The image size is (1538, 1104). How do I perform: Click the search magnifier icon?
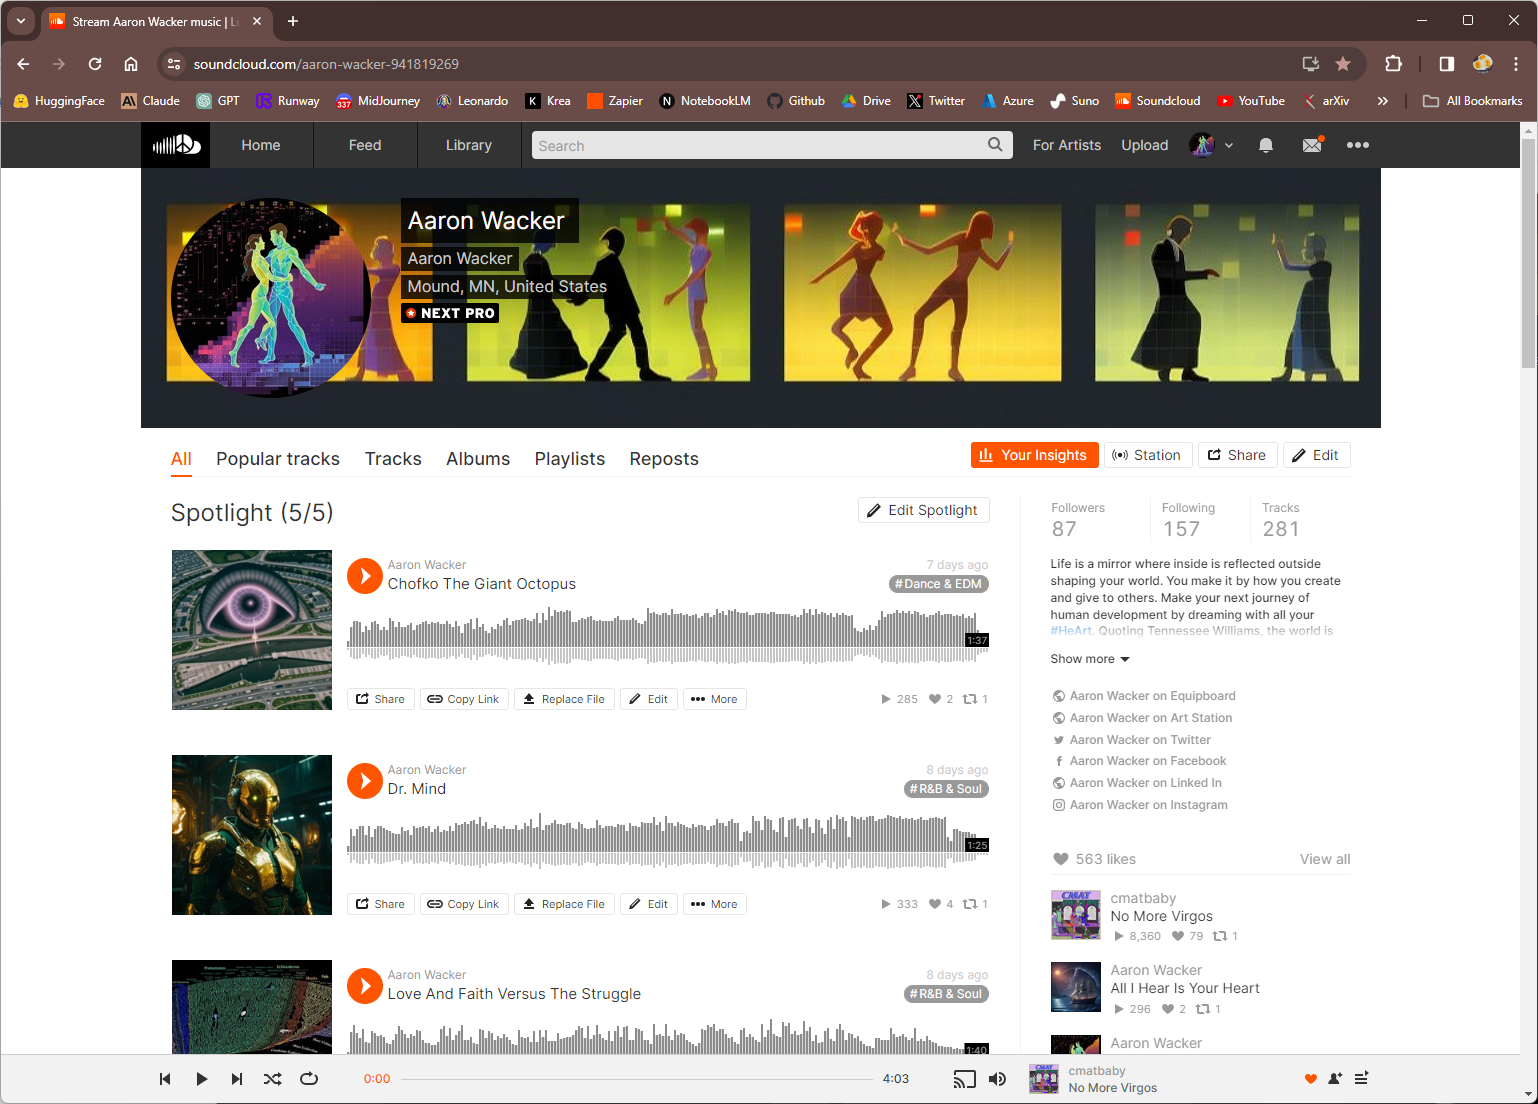[995, 145]
